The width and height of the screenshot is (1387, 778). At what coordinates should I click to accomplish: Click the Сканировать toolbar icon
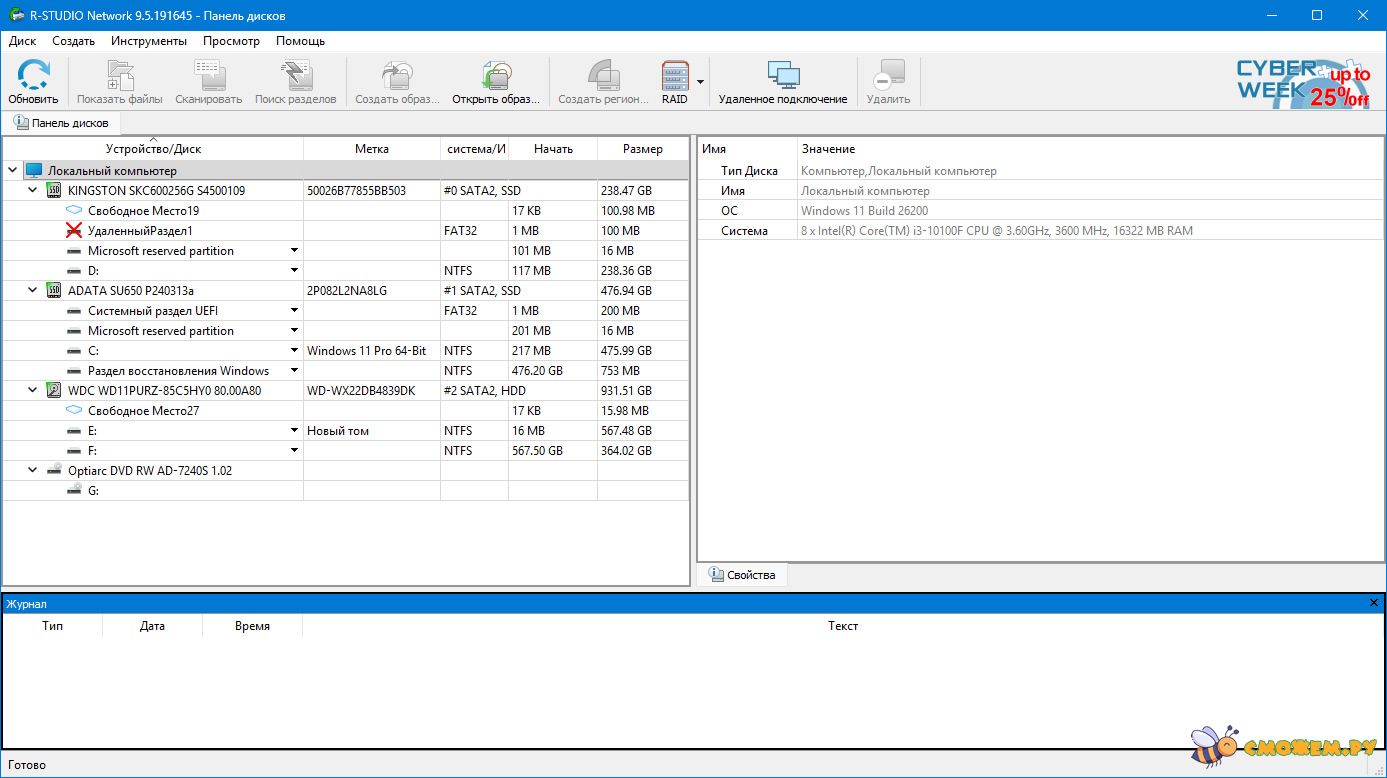point(208,81)
